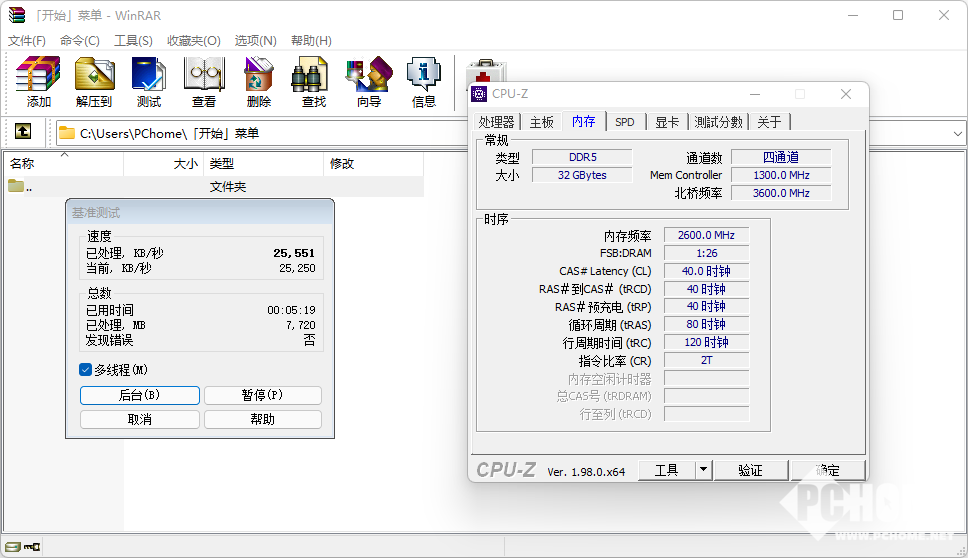Screen dimensions: 968x558
Task: Click the 四通道 channel value
Action: tap(781, 157)
